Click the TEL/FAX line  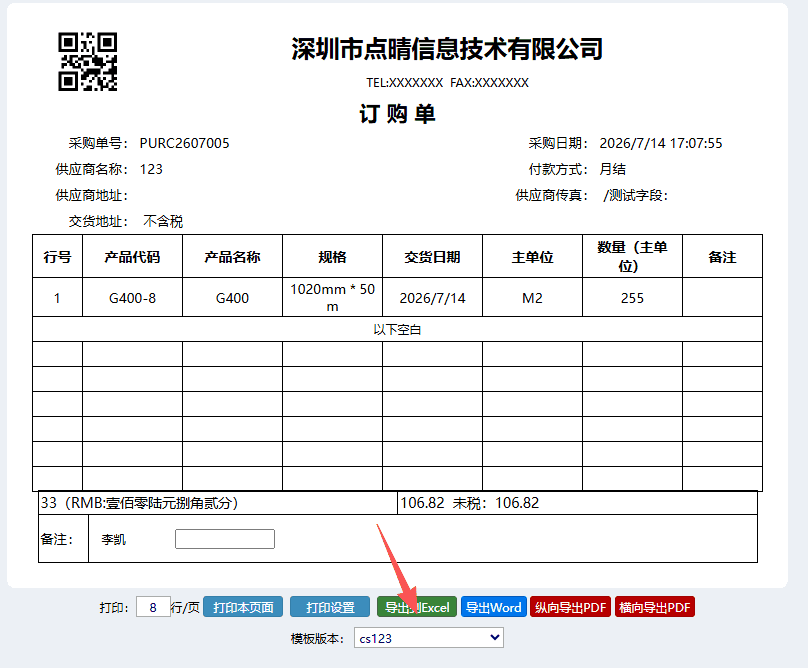click(447, 82)
